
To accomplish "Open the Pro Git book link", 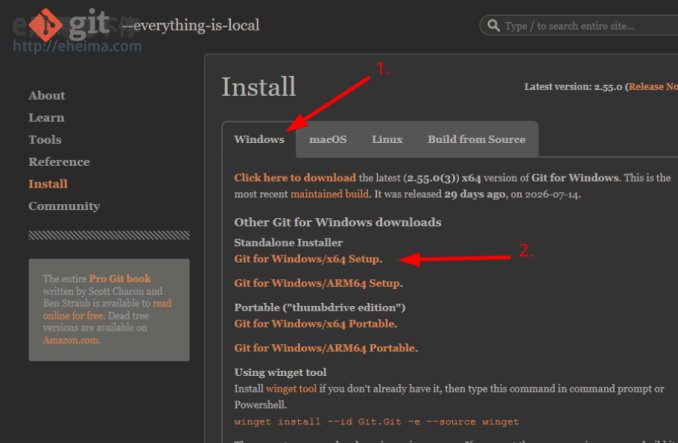I will pyautogui.click(x=120, y=278).
